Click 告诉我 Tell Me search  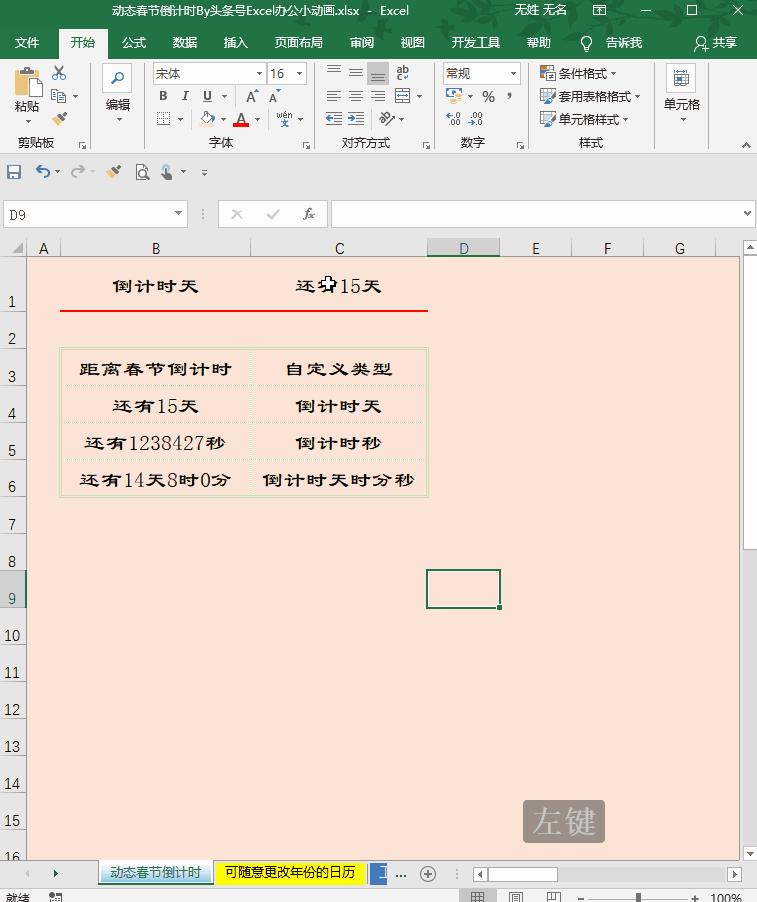click(x=611, y=43)
